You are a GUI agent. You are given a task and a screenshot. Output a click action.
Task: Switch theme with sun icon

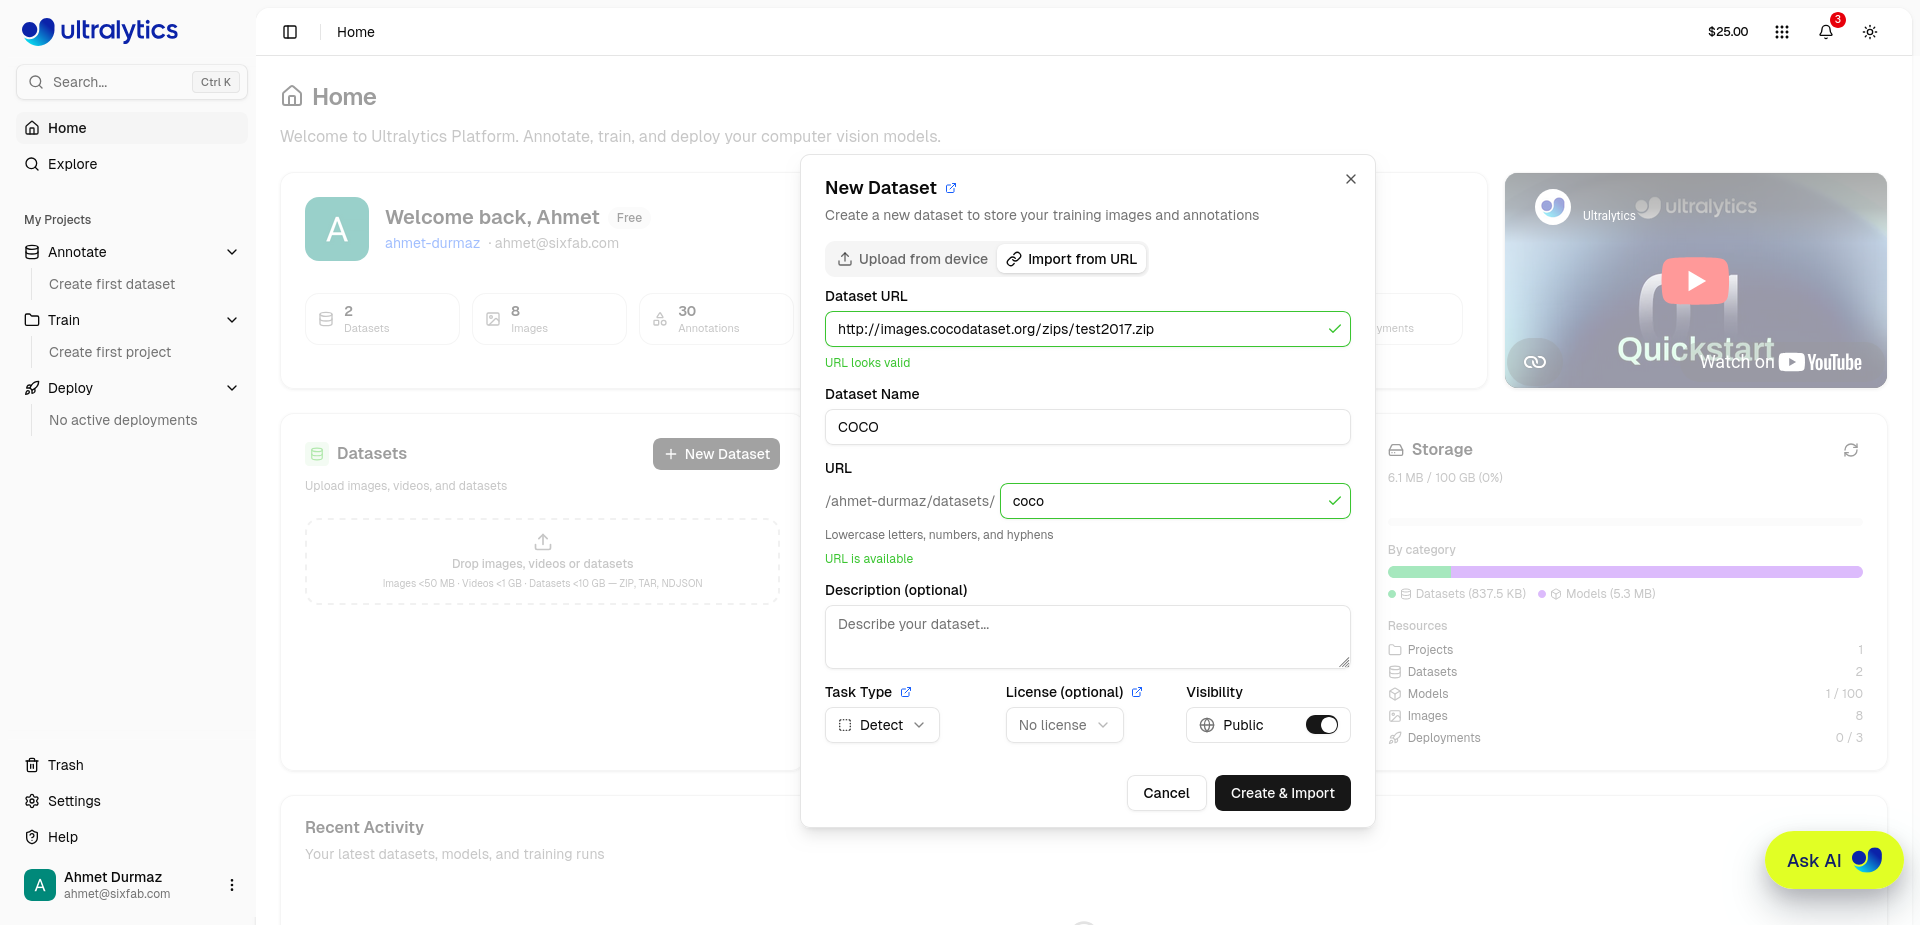point(1870,32)
